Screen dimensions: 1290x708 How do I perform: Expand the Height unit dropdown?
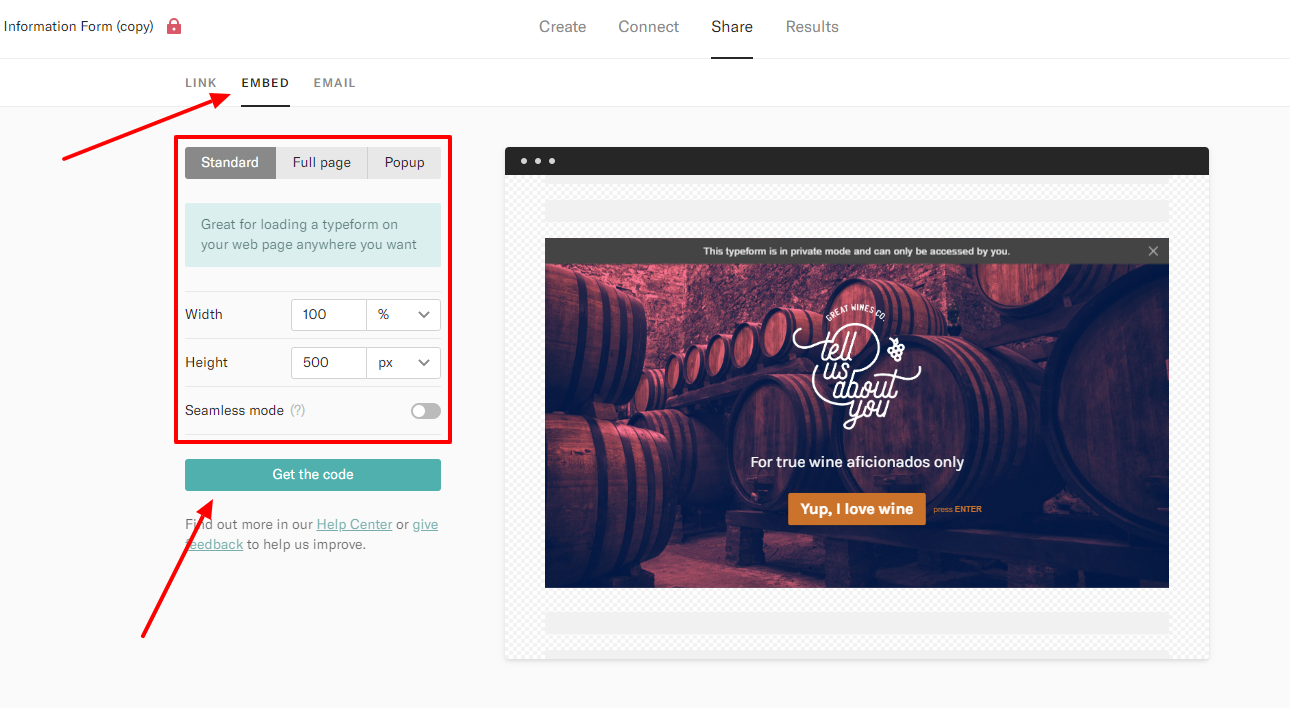pyautogui.click(x=403, y=362)
